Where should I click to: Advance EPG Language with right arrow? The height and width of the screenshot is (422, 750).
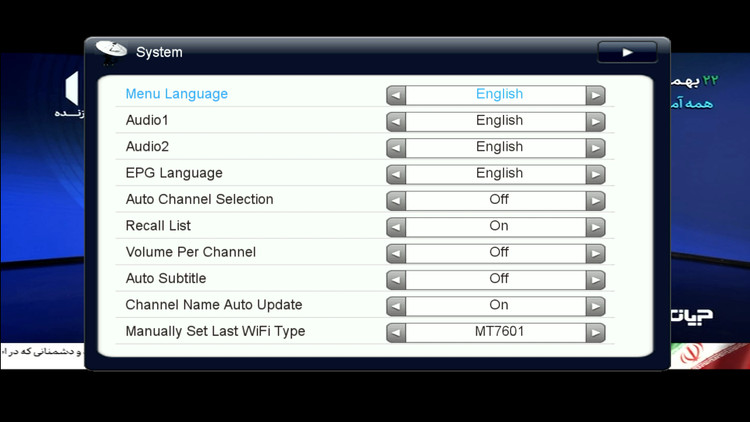tap(595, 174)
